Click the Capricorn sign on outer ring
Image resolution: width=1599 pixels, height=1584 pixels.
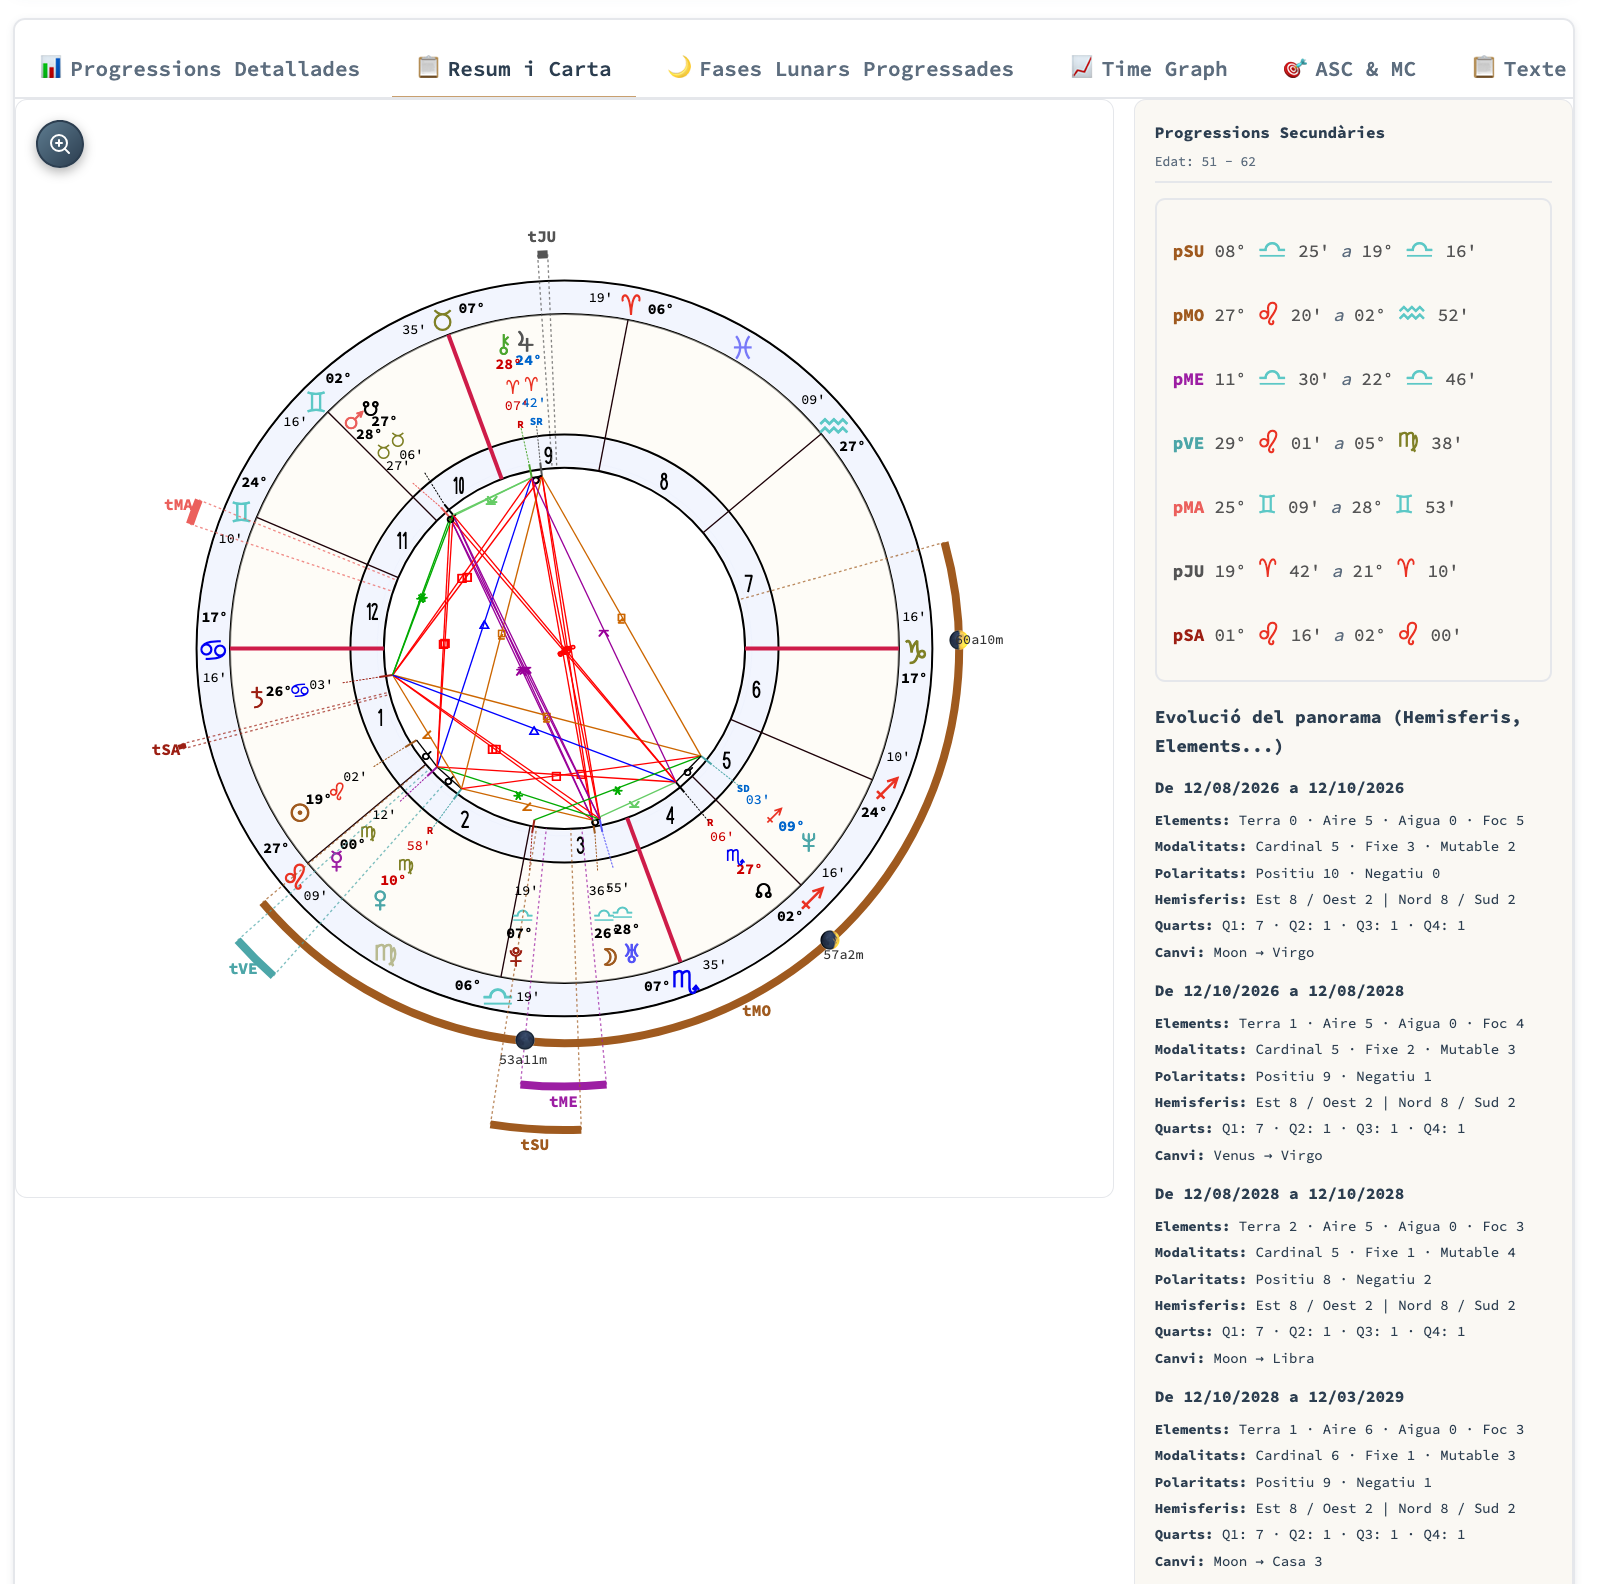point(915,650)
